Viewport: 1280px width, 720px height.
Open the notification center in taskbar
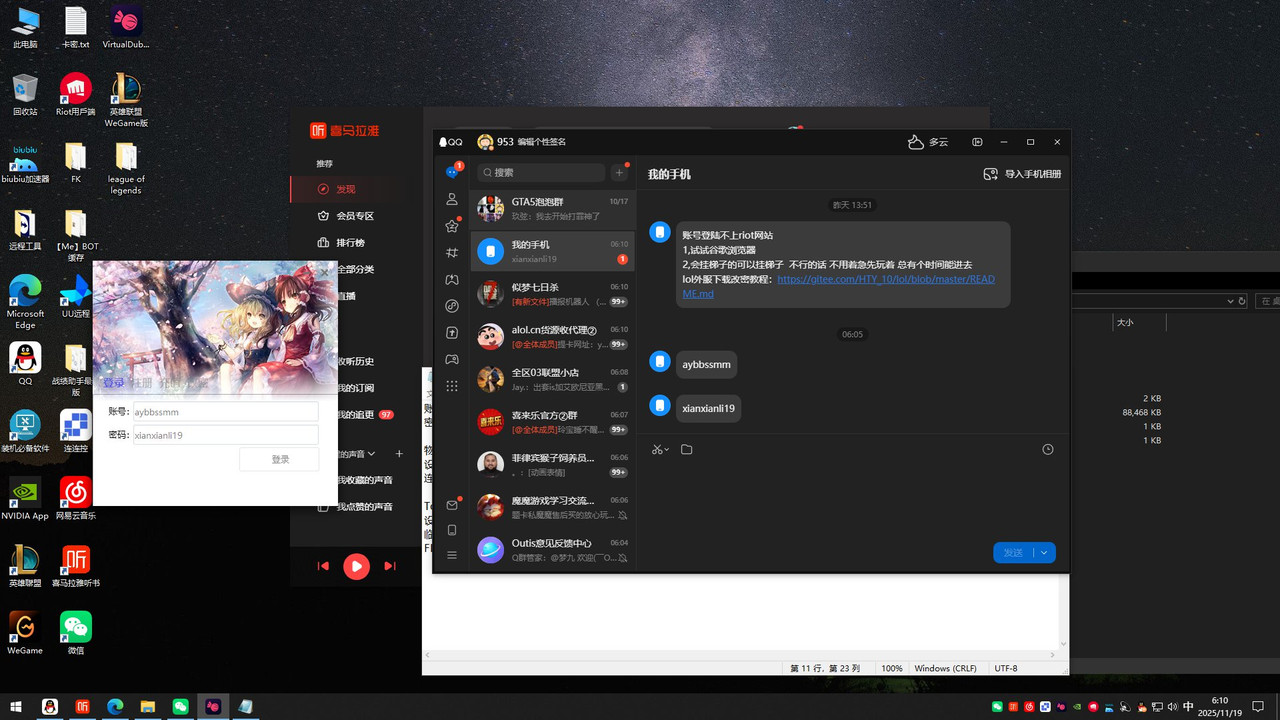pyautogui.click(x=1258, y=706)
